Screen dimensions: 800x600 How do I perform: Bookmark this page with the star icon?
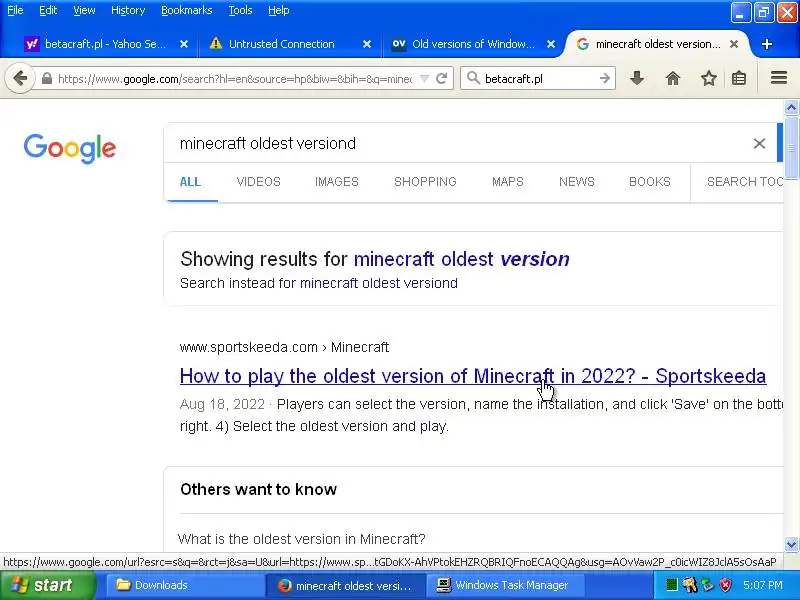click(709, 78)
